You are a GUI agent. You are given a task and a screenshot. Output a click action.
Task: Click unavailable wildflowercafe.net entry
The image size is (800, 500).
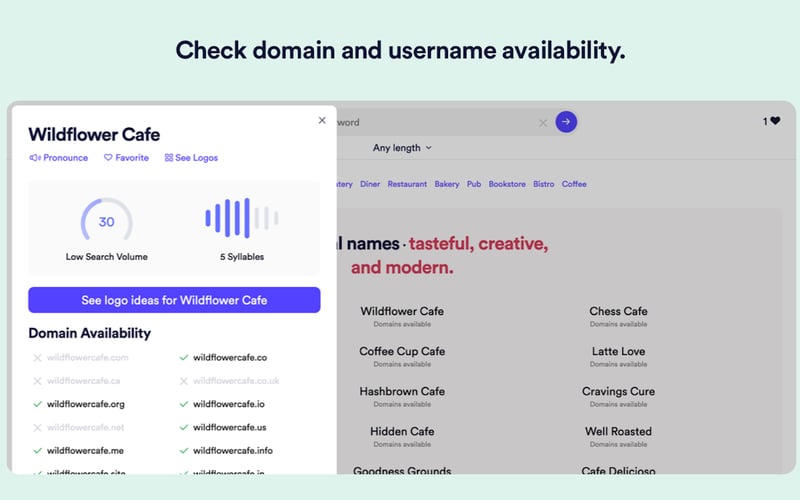86,428
